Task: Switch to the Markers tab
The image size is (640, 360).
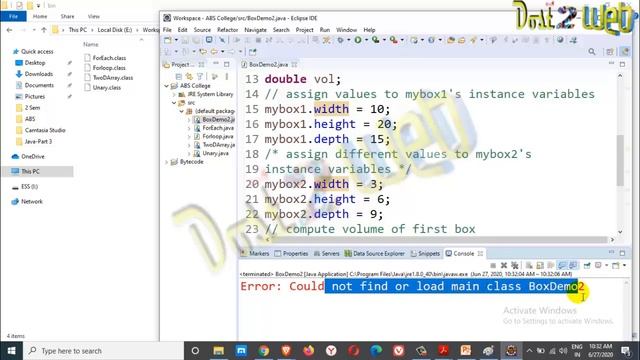Action: pos(255,253)
